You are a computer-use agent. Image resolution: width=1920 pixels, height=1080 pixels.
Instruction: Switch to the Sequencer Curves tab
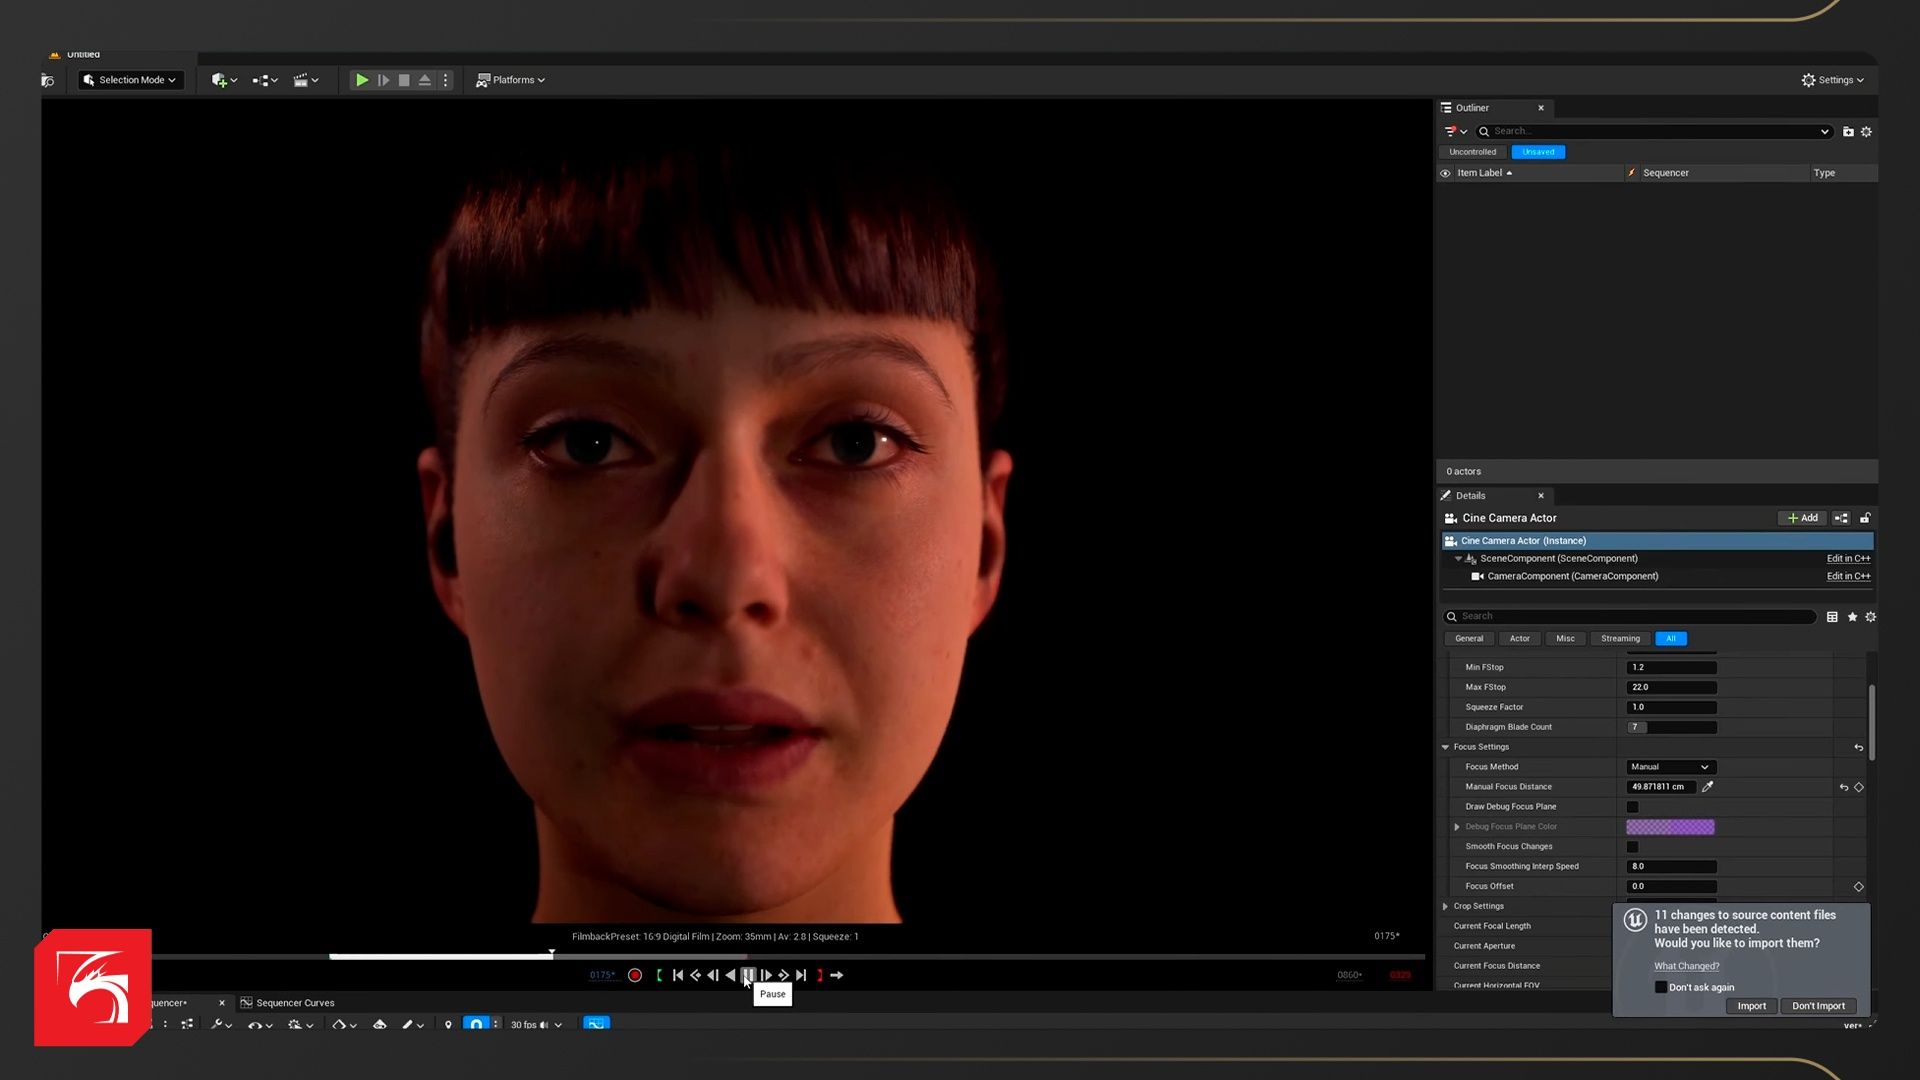pos(295,1003)
